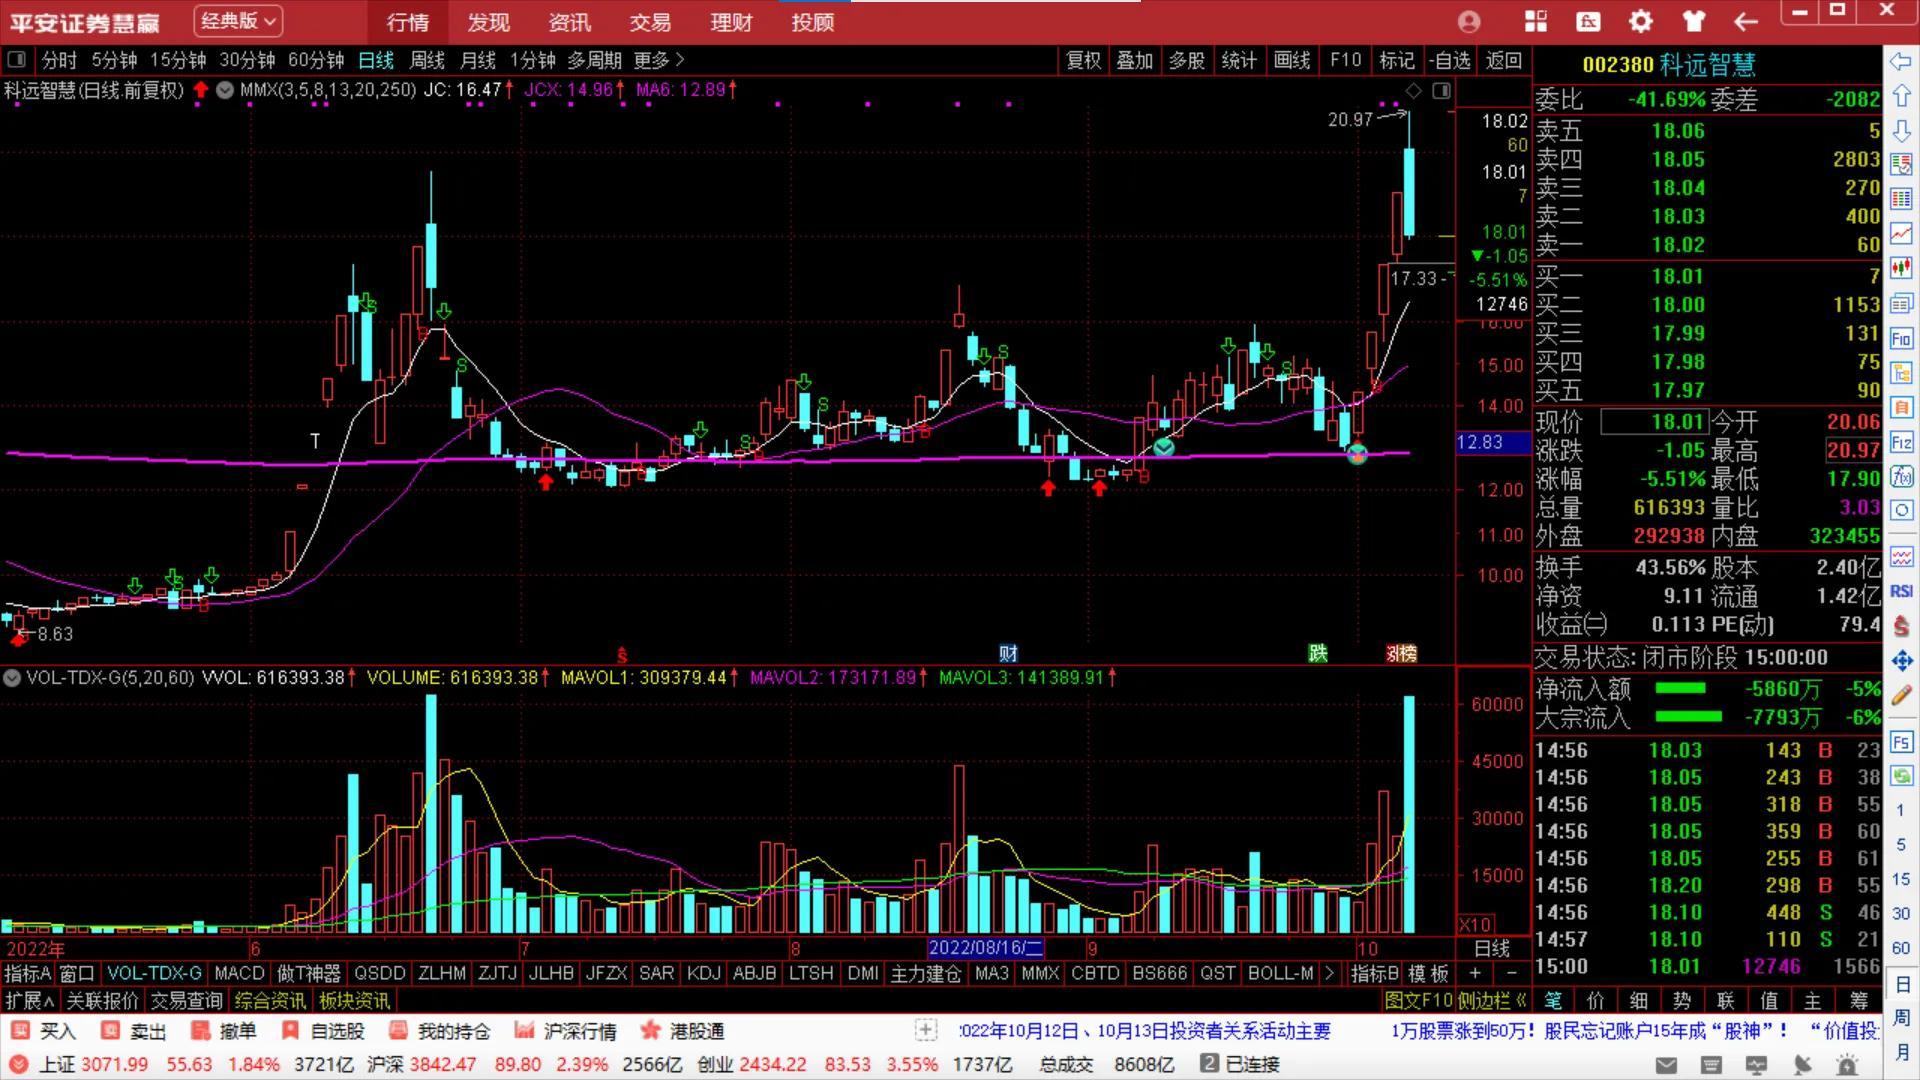1920x1080 pixels.
Task: Click the back arrow icon in title bar
Action: click(x=1746, y=21)
